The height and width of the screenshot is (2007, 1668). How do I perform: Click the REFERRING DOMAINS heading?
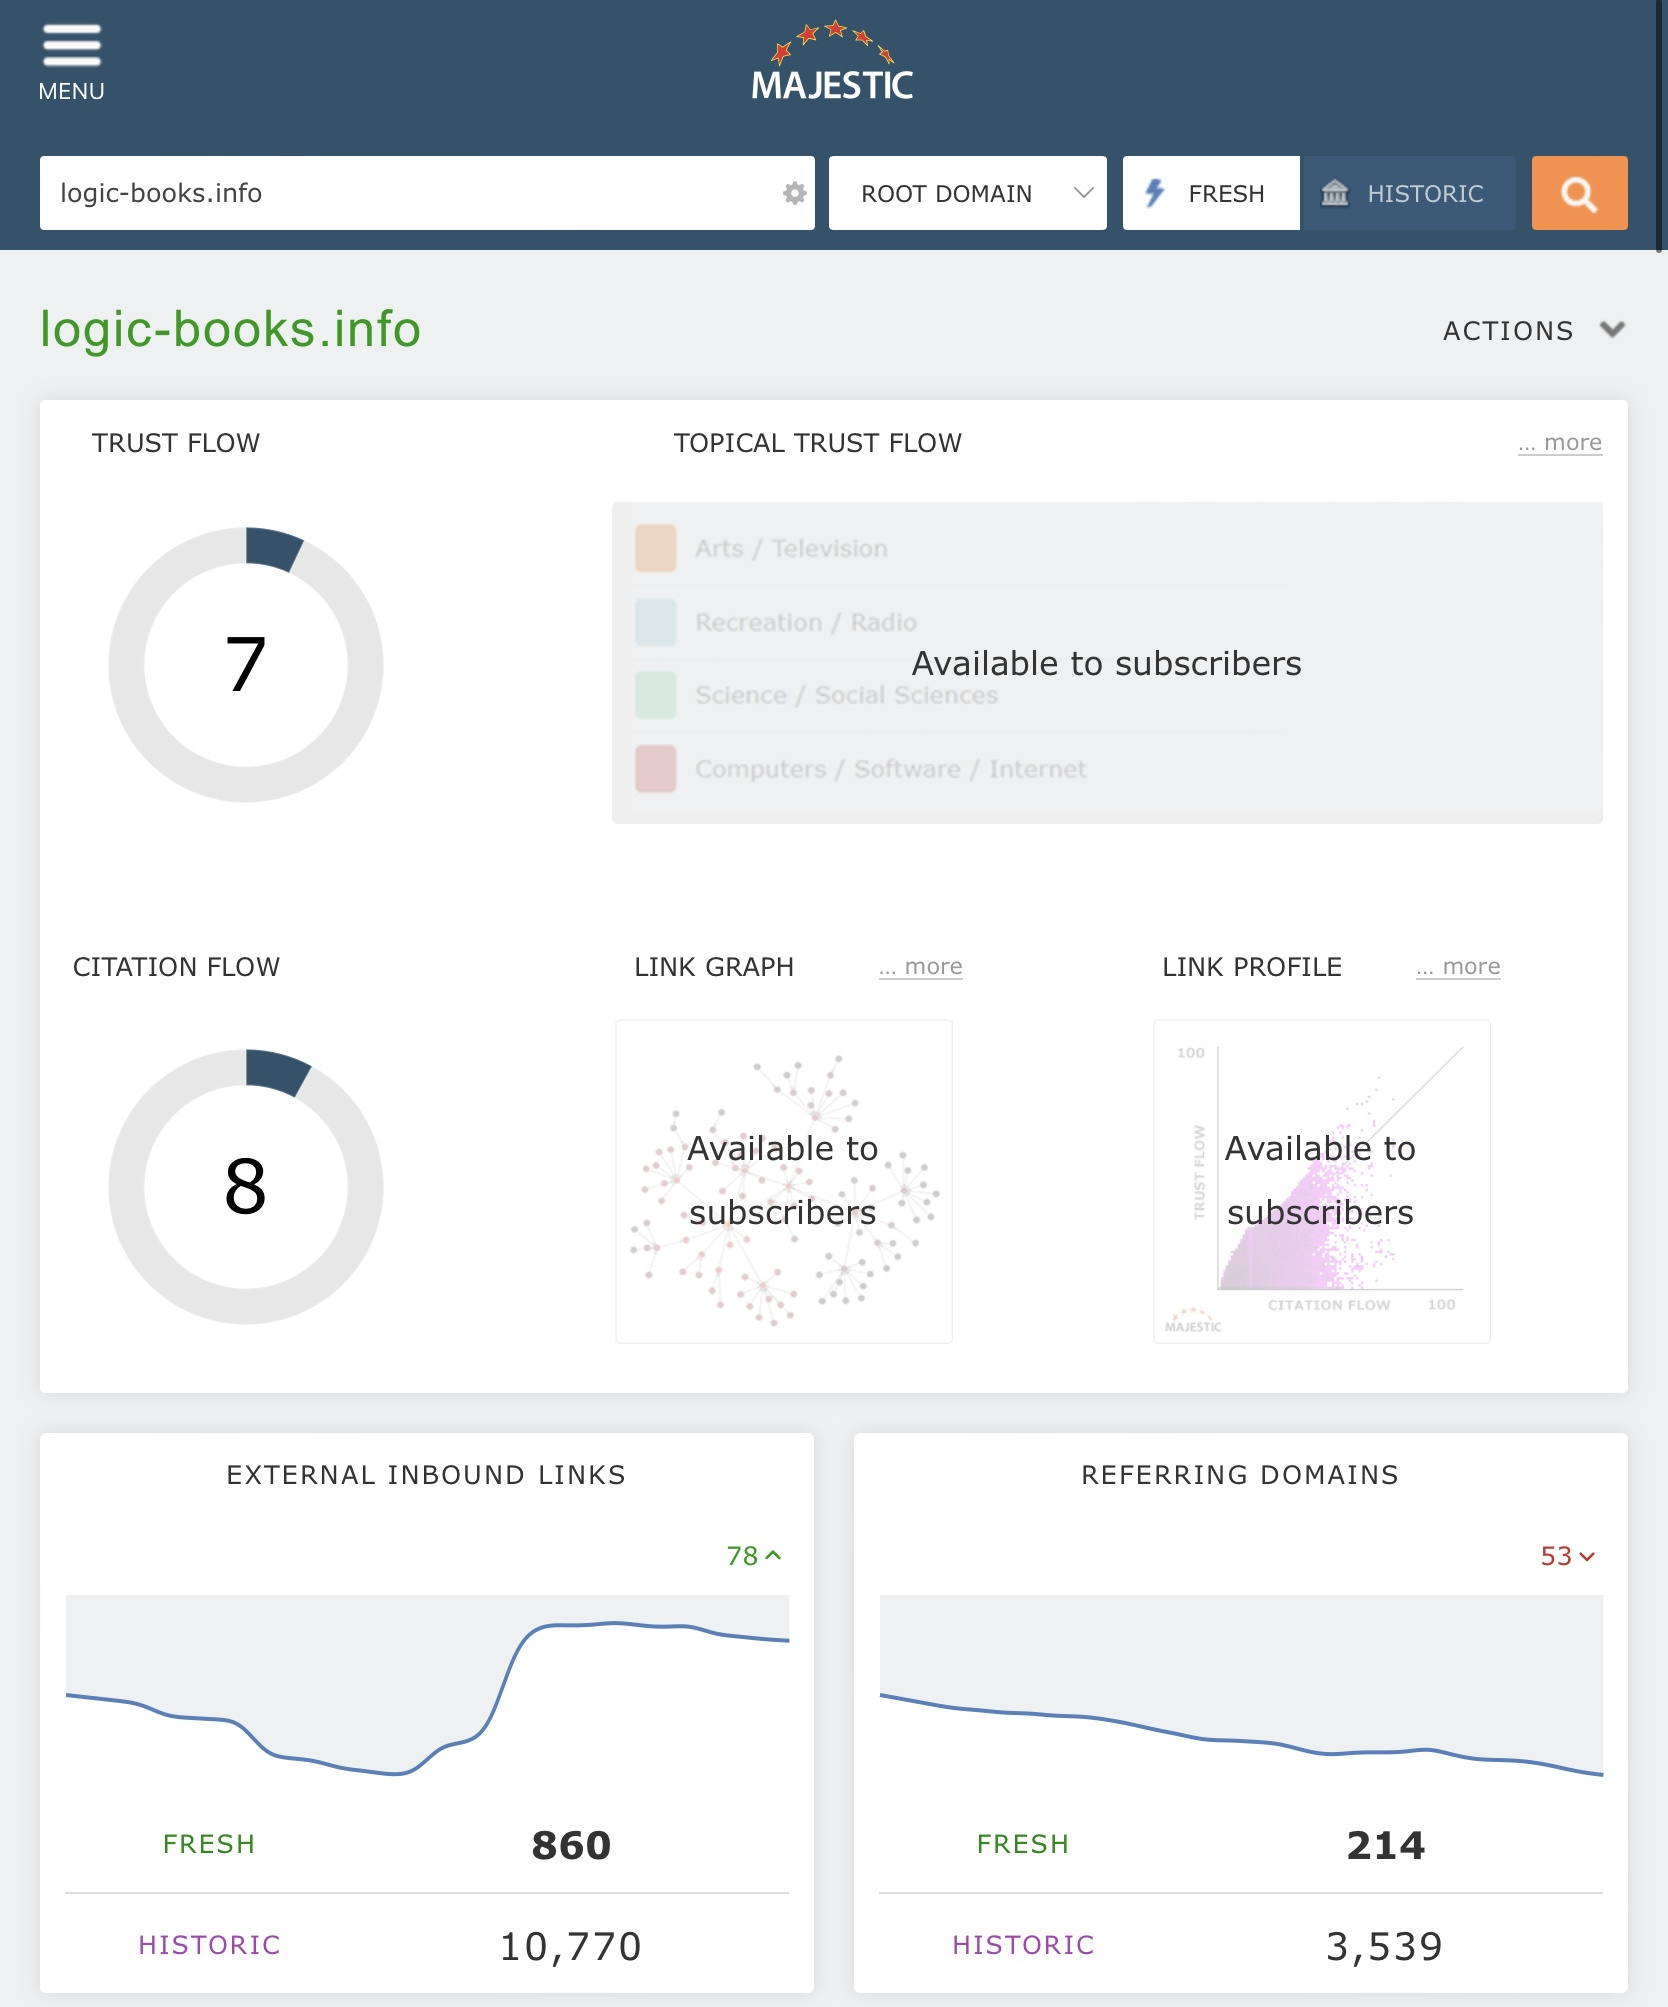click(x=1240, y=1475)
